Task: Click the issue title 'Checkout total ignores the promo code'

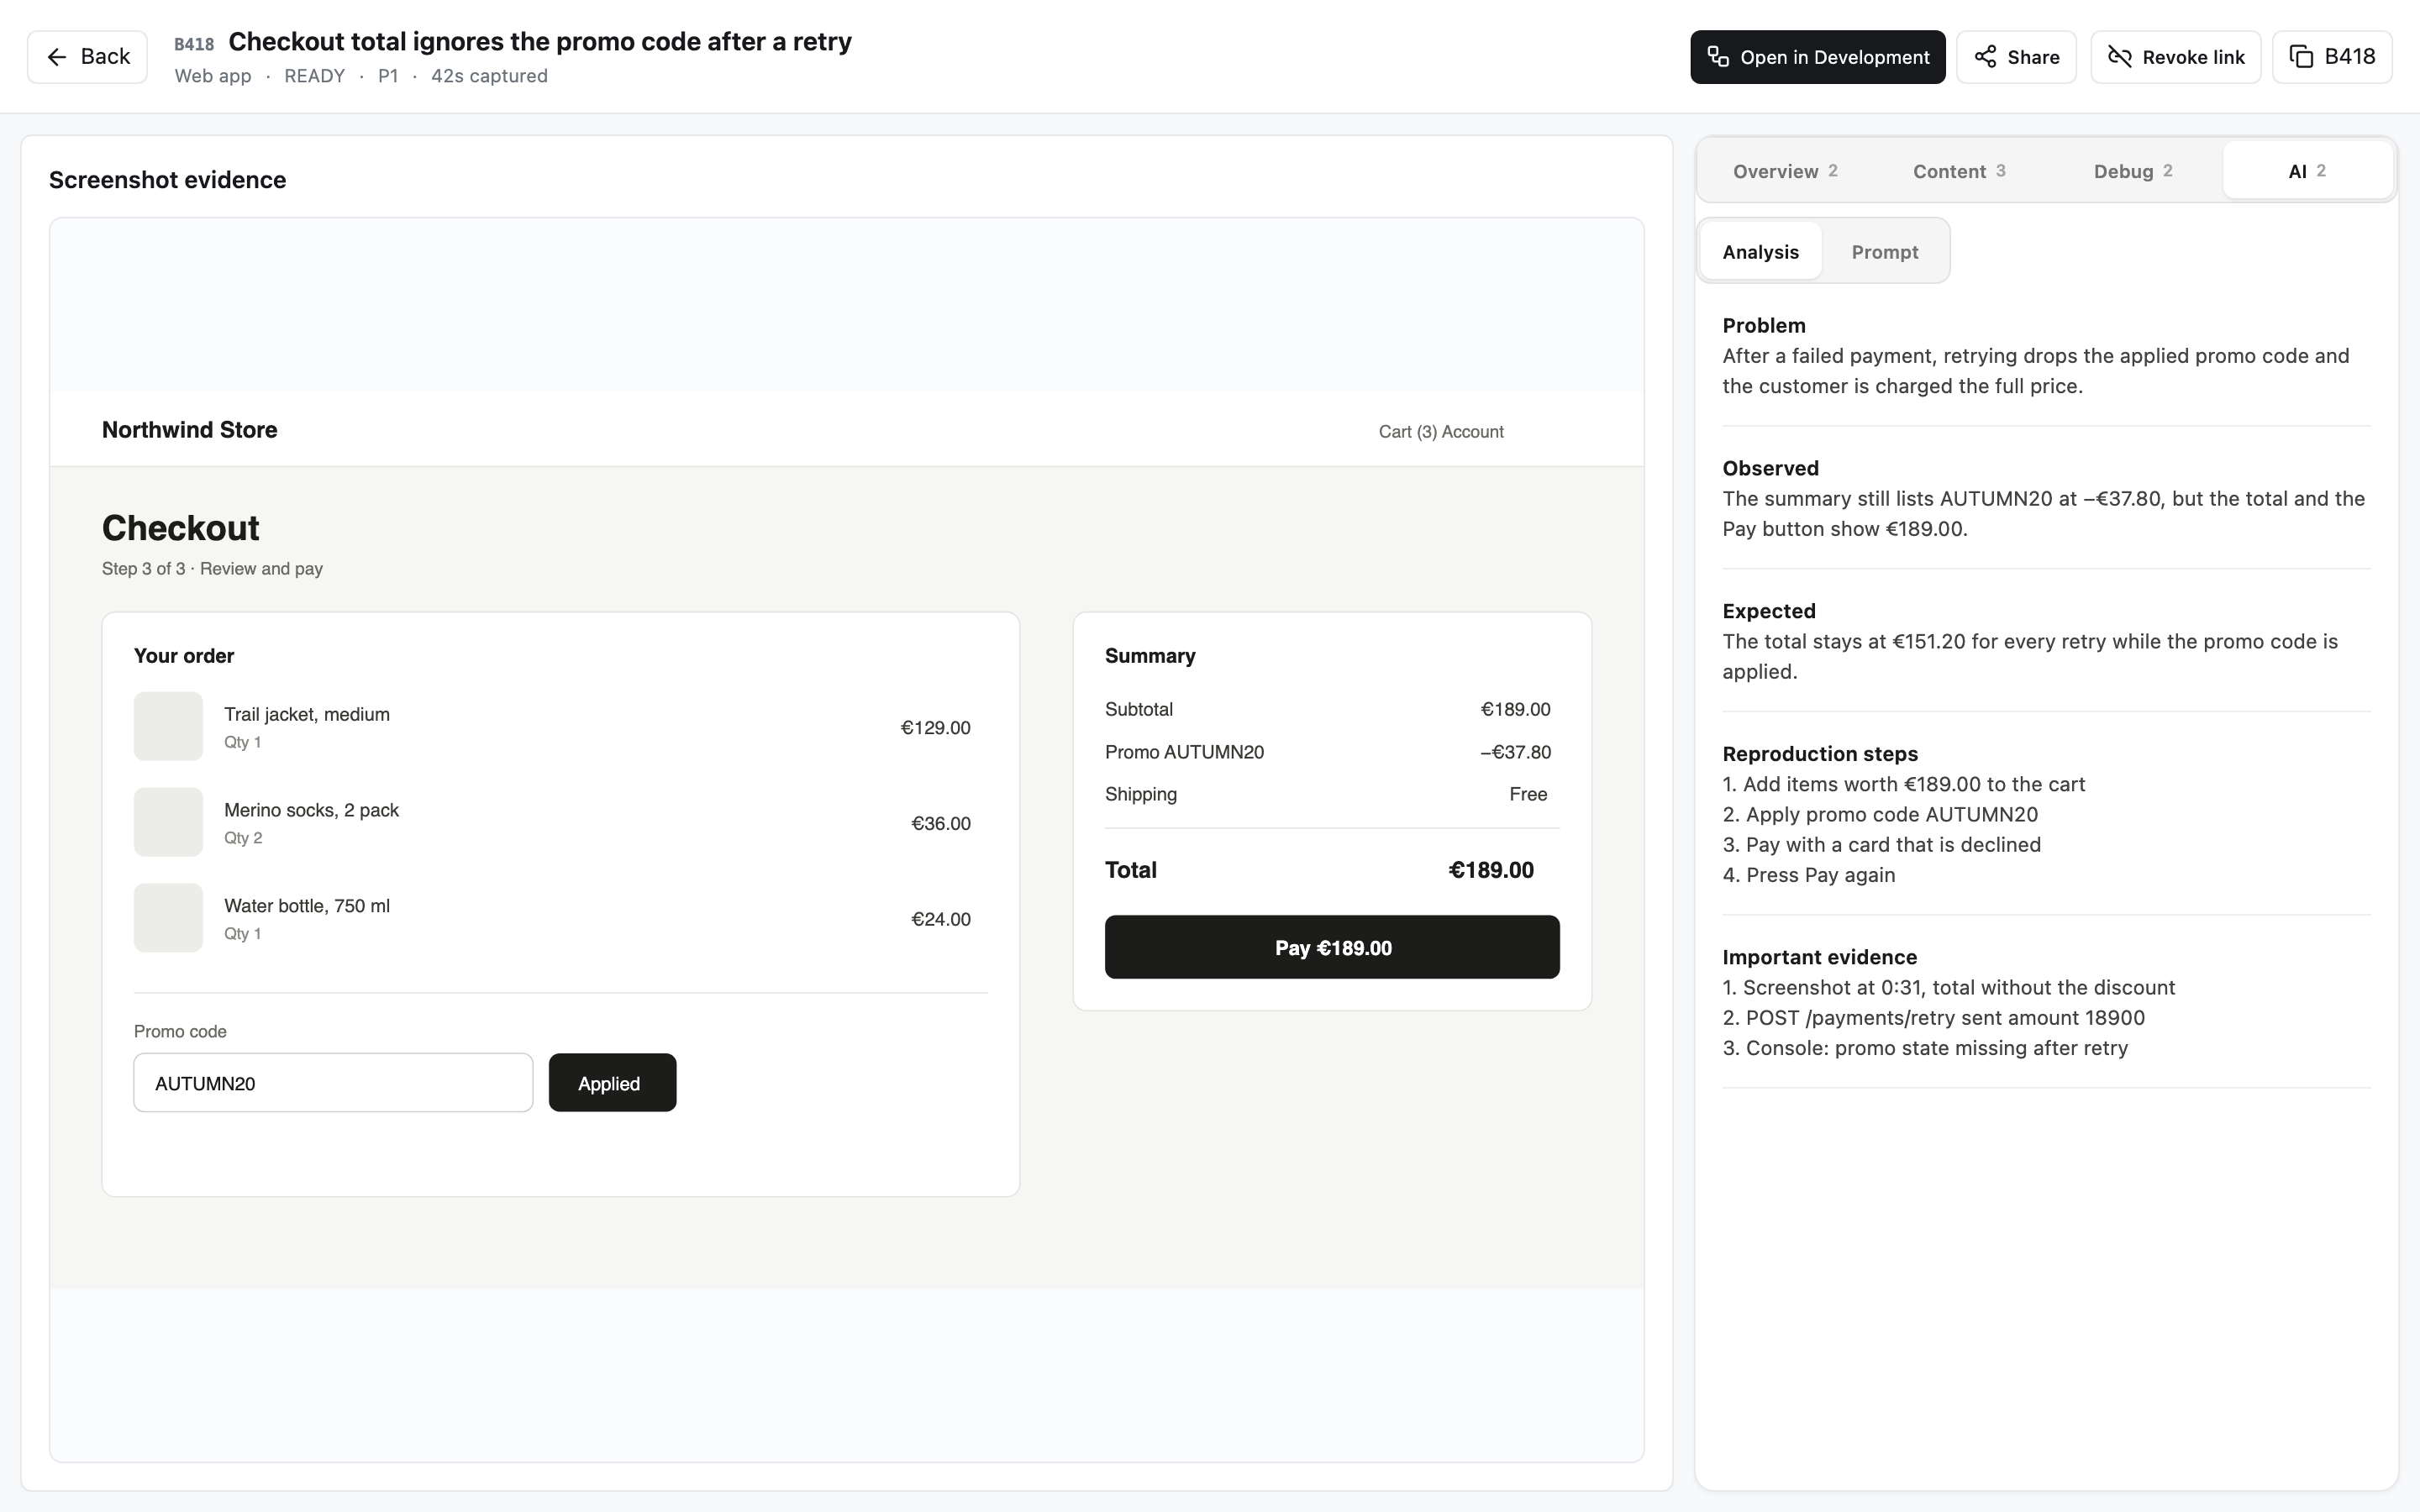Action: (x=540, y=42)
